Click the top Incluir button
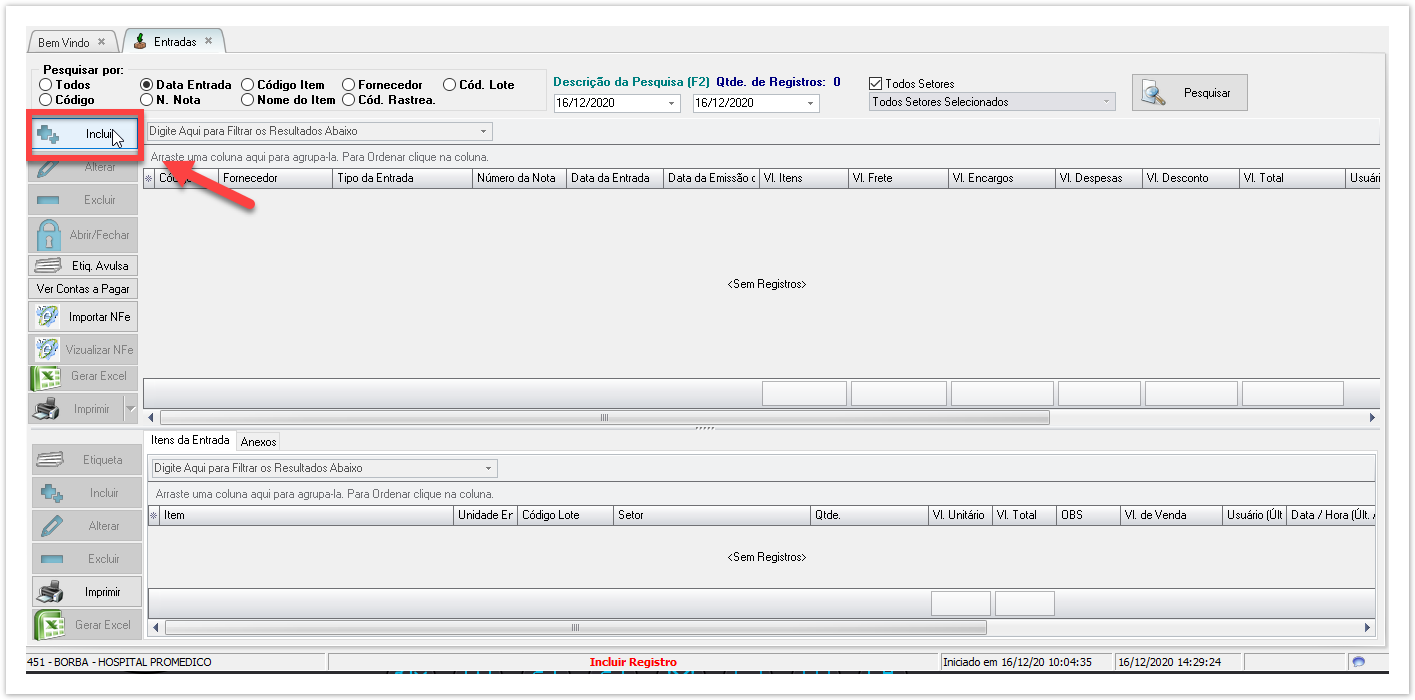The height and width of the screenshot is (700, 1415). coord(83,134)
